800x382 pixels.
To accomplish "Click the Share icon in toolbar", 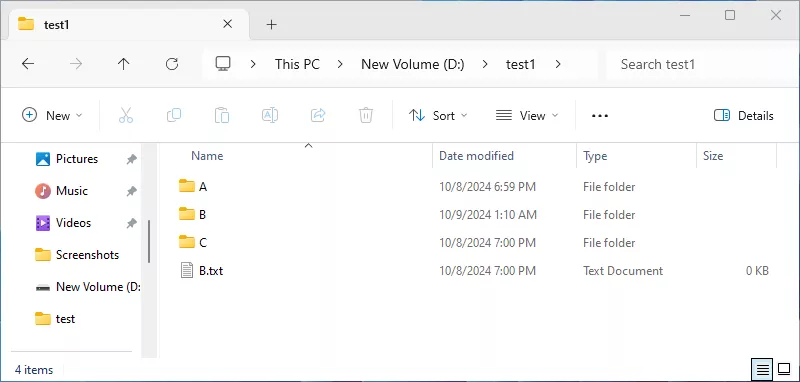I will tap(318, 115).
